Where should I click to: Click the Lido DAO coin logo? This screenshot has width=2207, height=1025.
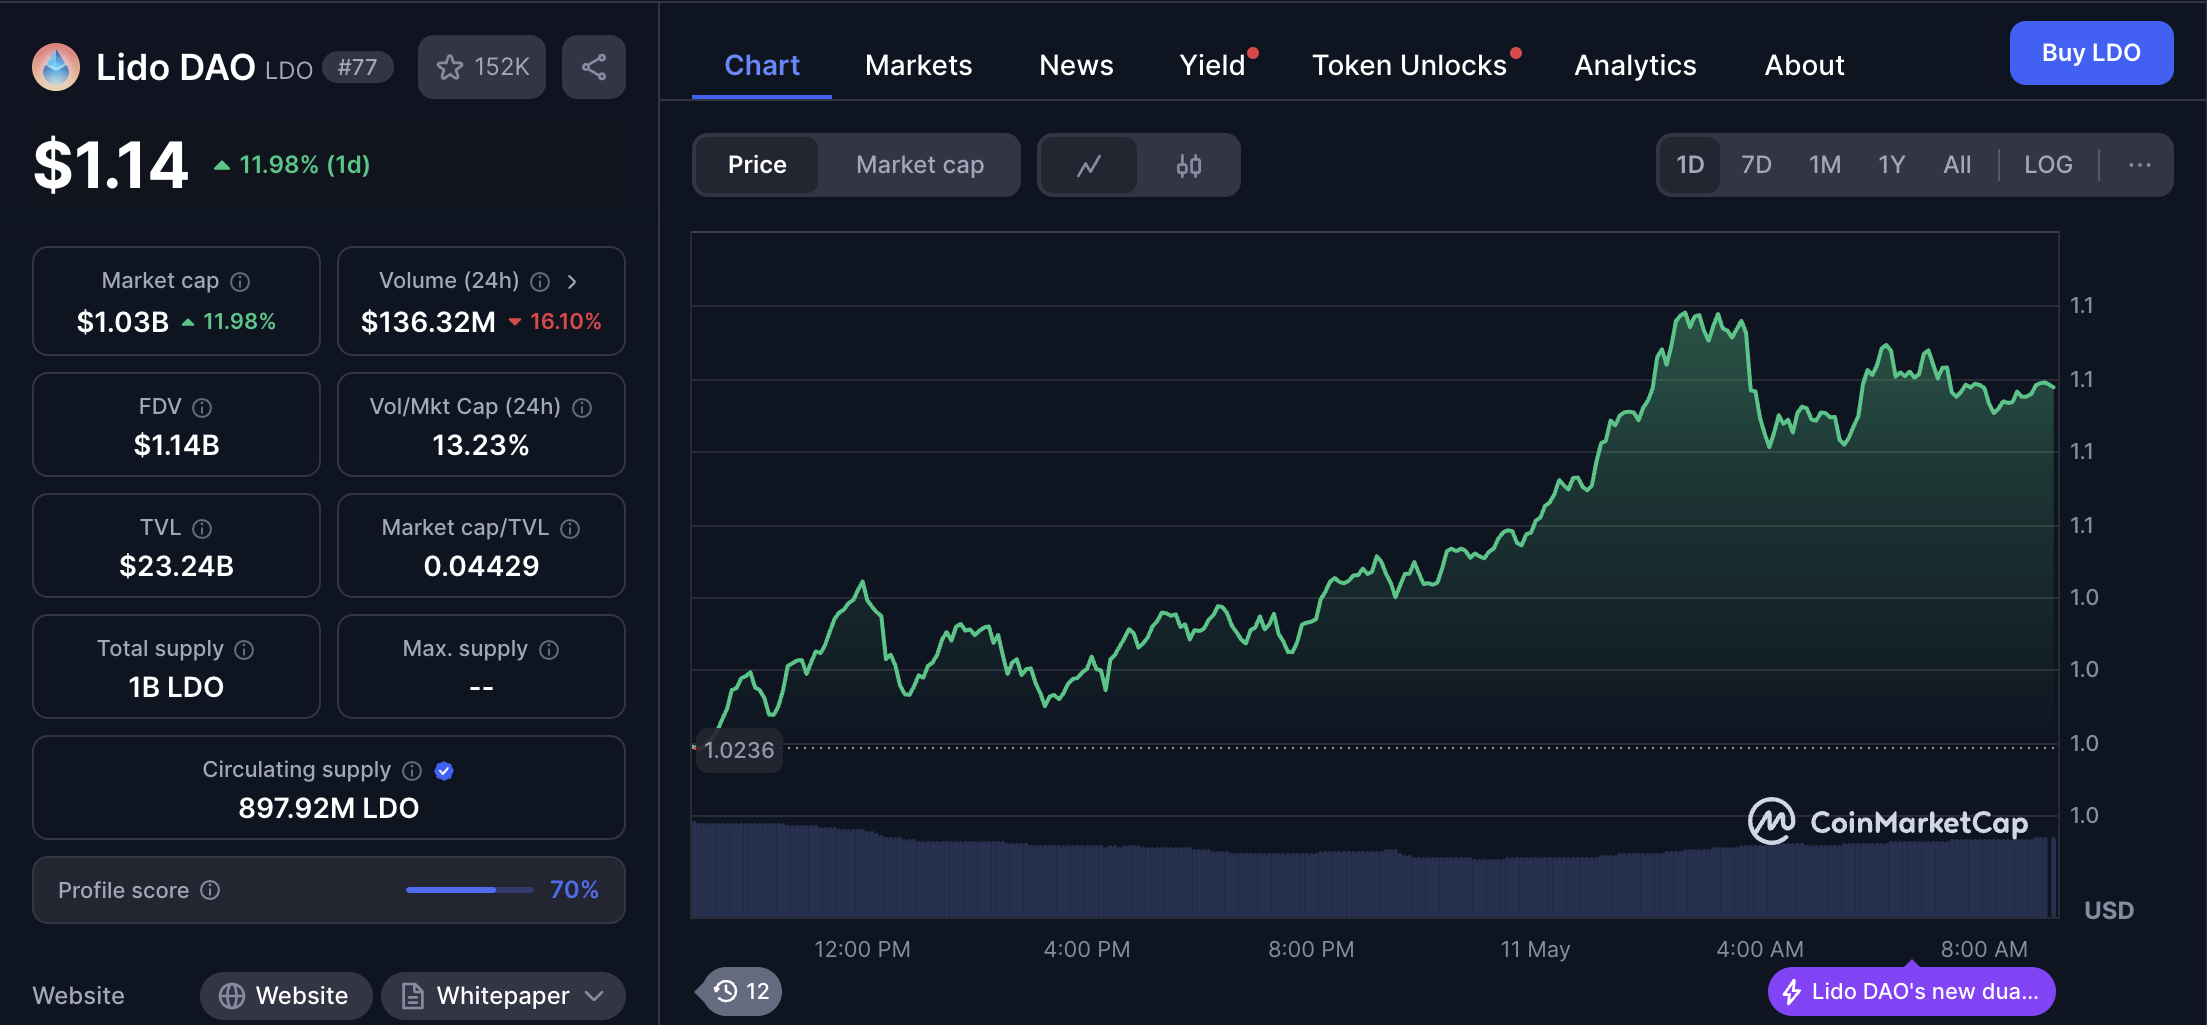(x=56, y=67)
